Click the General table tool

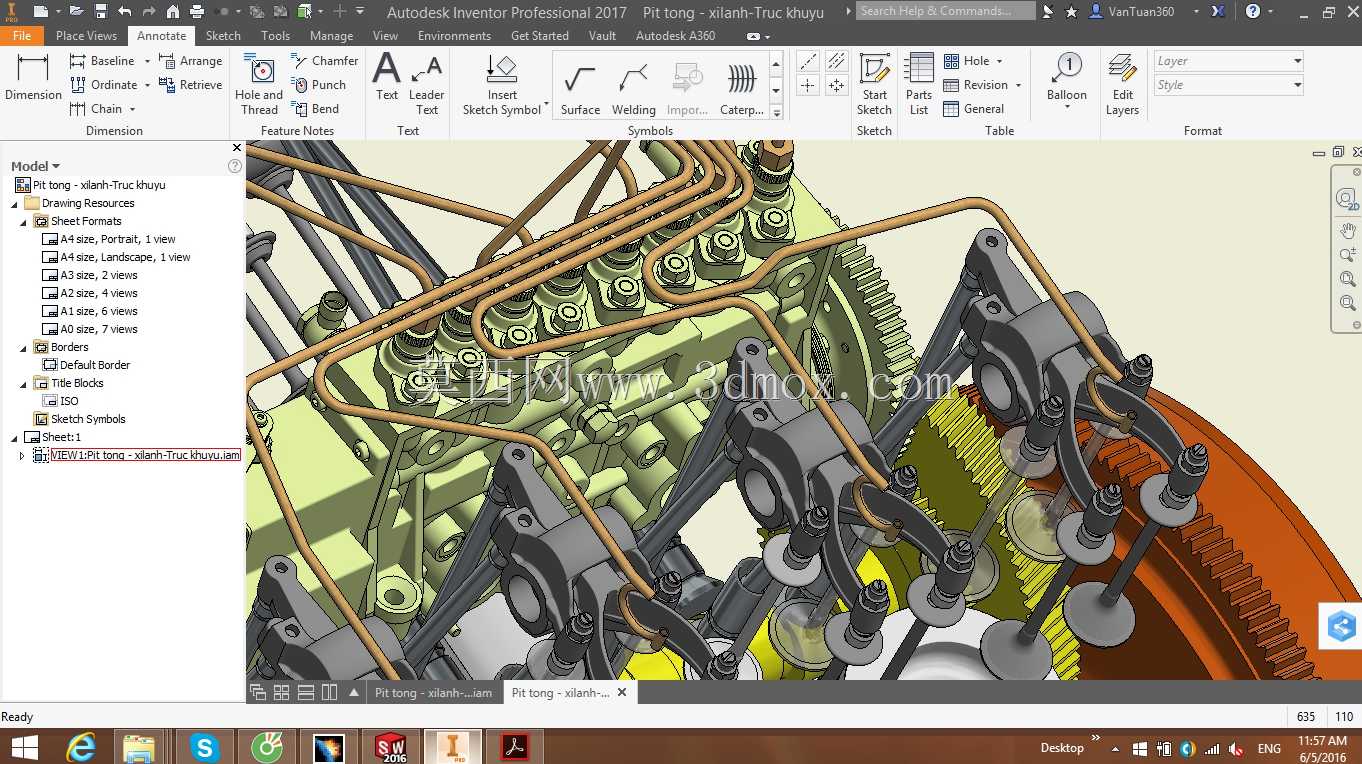[x=974, y=109]
